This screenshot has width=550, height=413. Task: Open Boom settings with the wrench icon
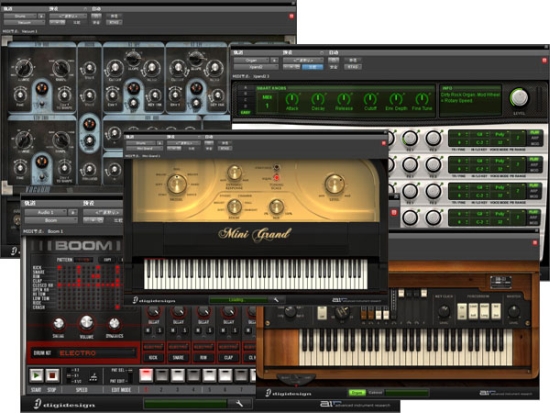click(240, 404)
